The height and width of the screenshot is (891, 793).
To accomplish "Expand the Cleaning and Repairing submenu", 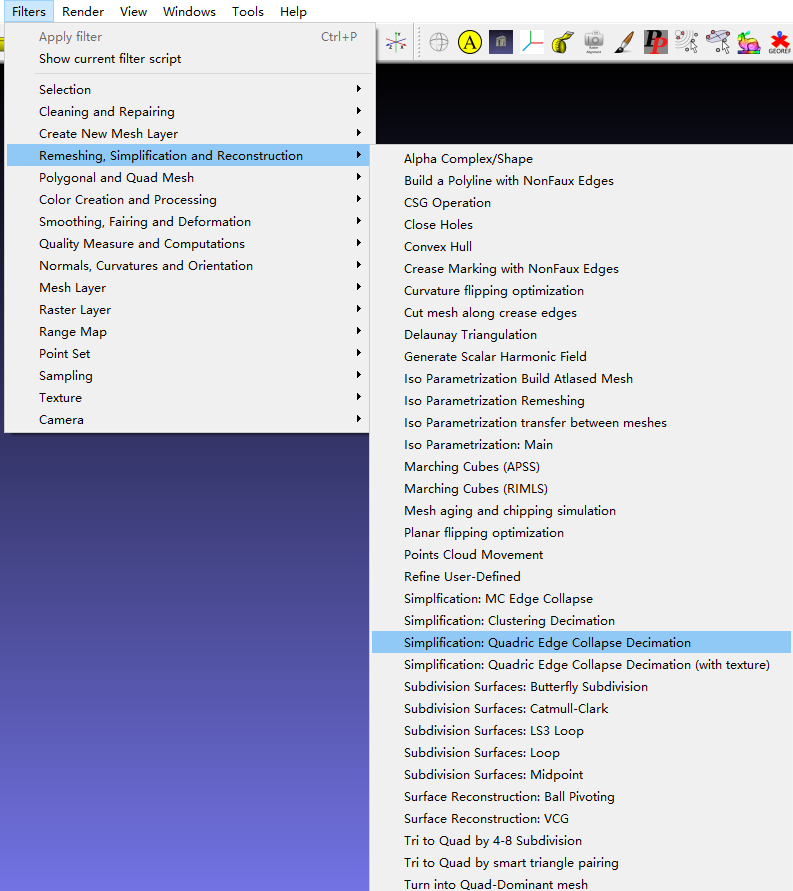I will click(187, 111).
